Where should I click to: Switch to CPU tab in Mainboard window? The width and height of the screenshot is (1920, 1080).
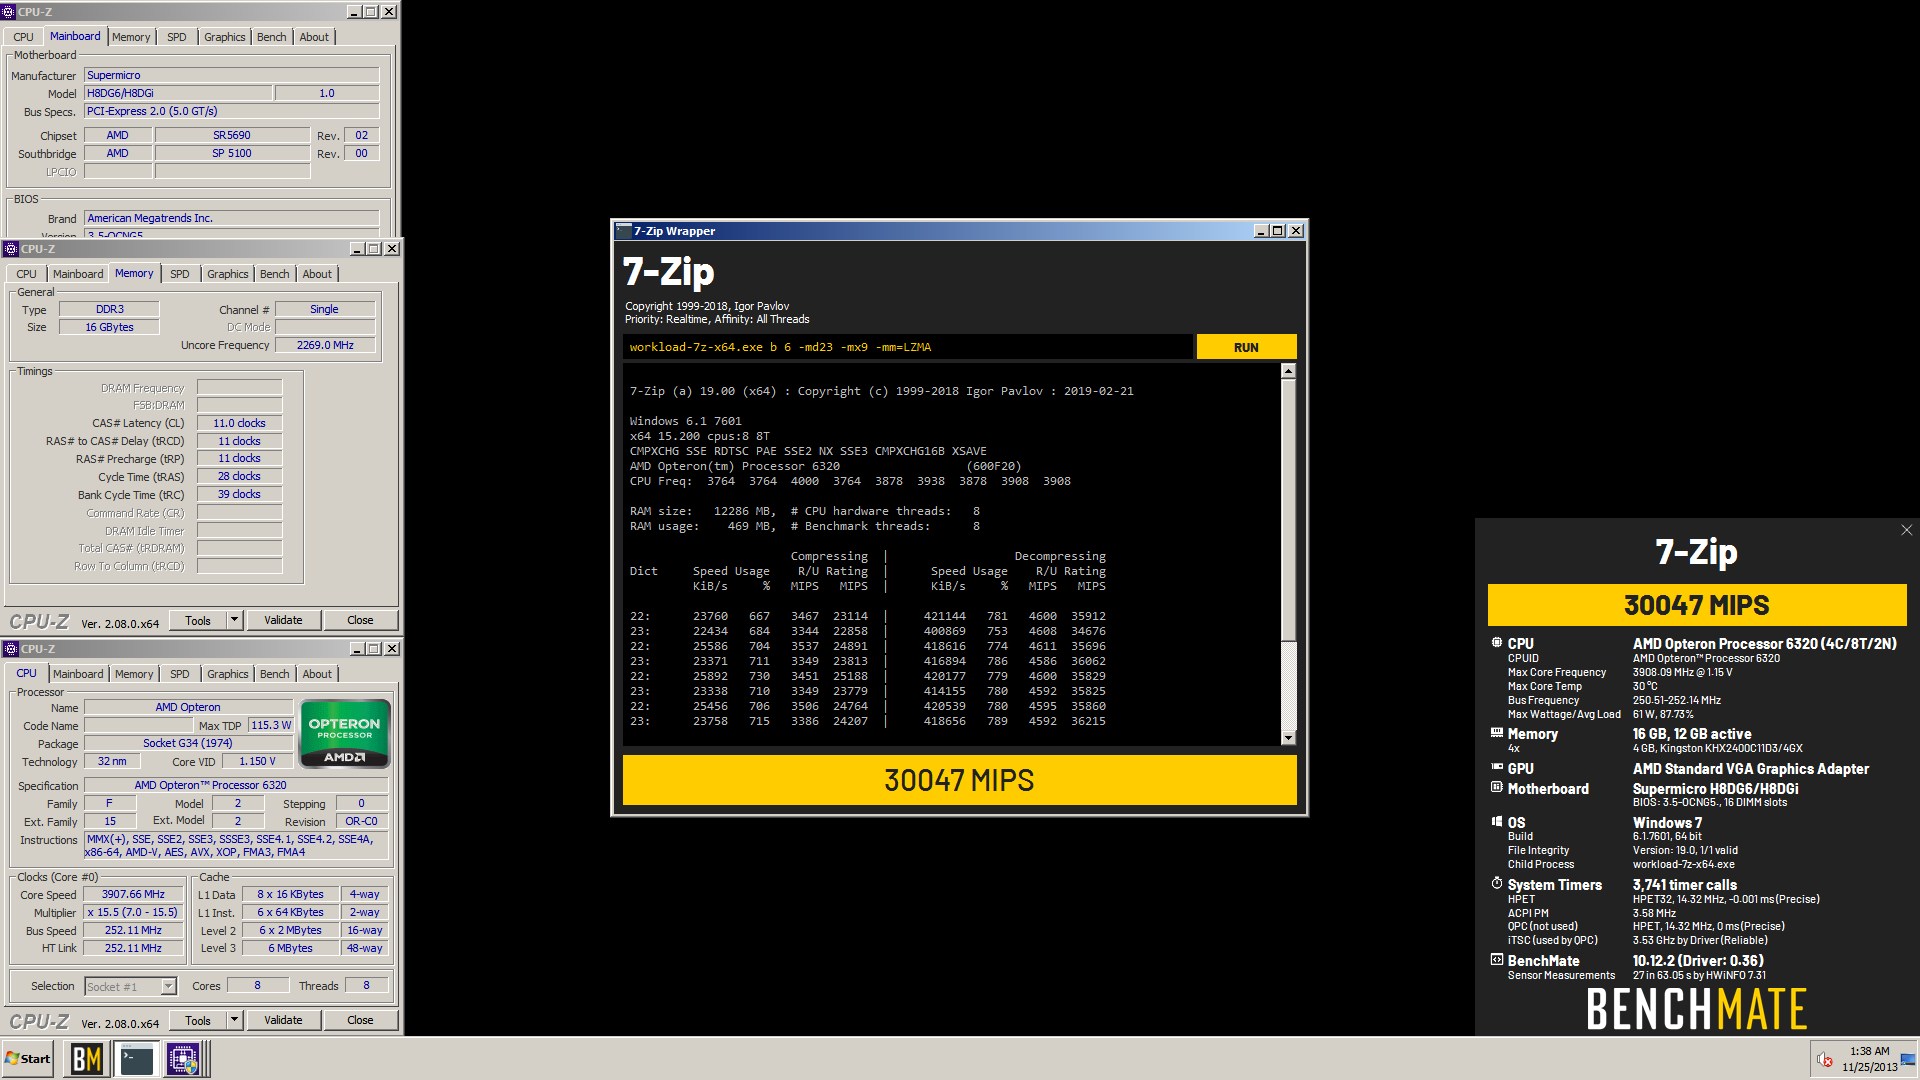(23, 37)
